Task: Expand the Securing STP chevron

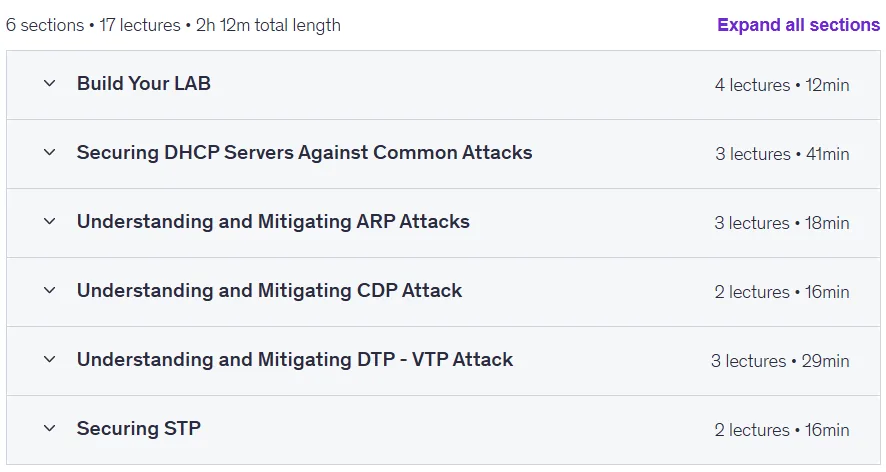Action: click(x=50, y=428)
